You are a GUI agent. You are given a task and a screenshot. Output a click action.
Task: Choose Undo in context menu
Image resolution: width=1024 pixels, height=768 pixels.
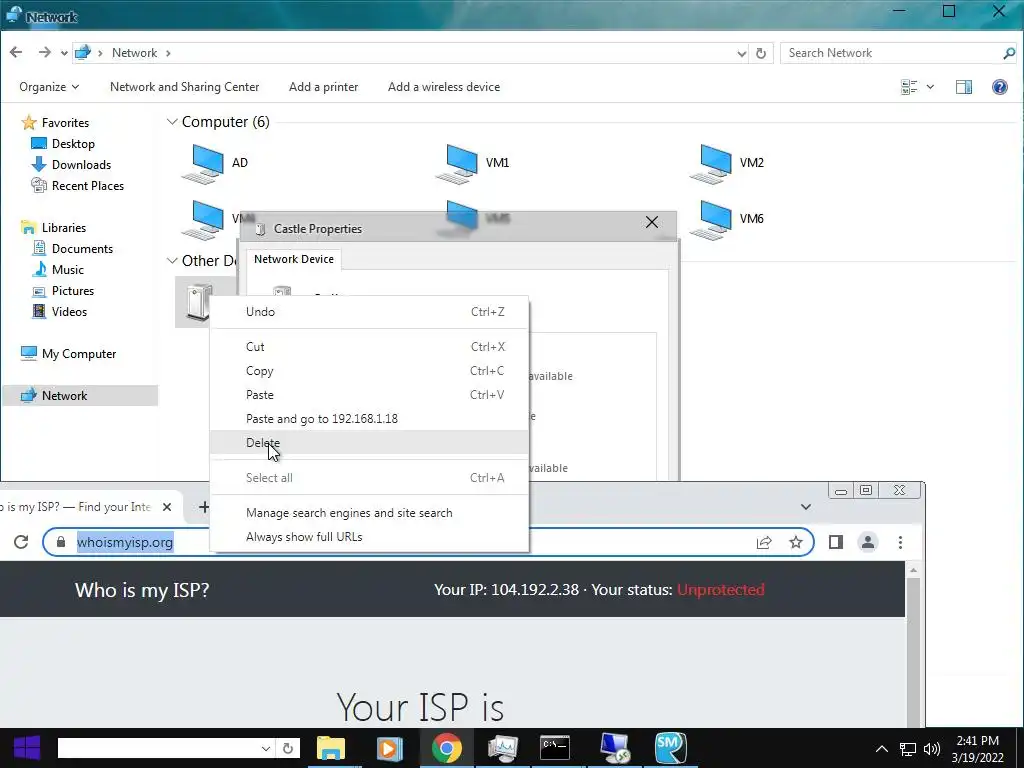click(x=370, y=312)
